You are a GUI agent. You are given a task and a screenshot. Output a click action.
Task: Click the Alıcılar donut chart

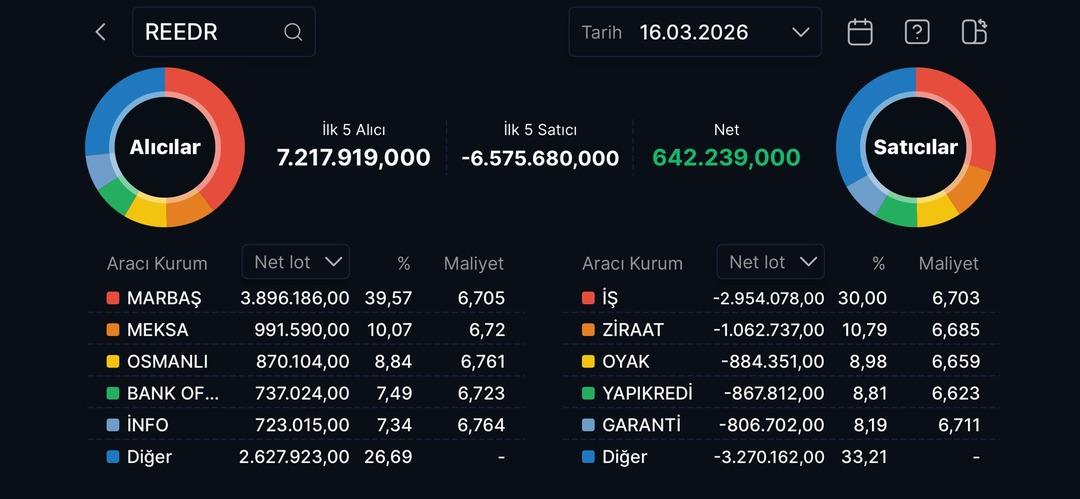pyautogui.click(x=165, y=147)
